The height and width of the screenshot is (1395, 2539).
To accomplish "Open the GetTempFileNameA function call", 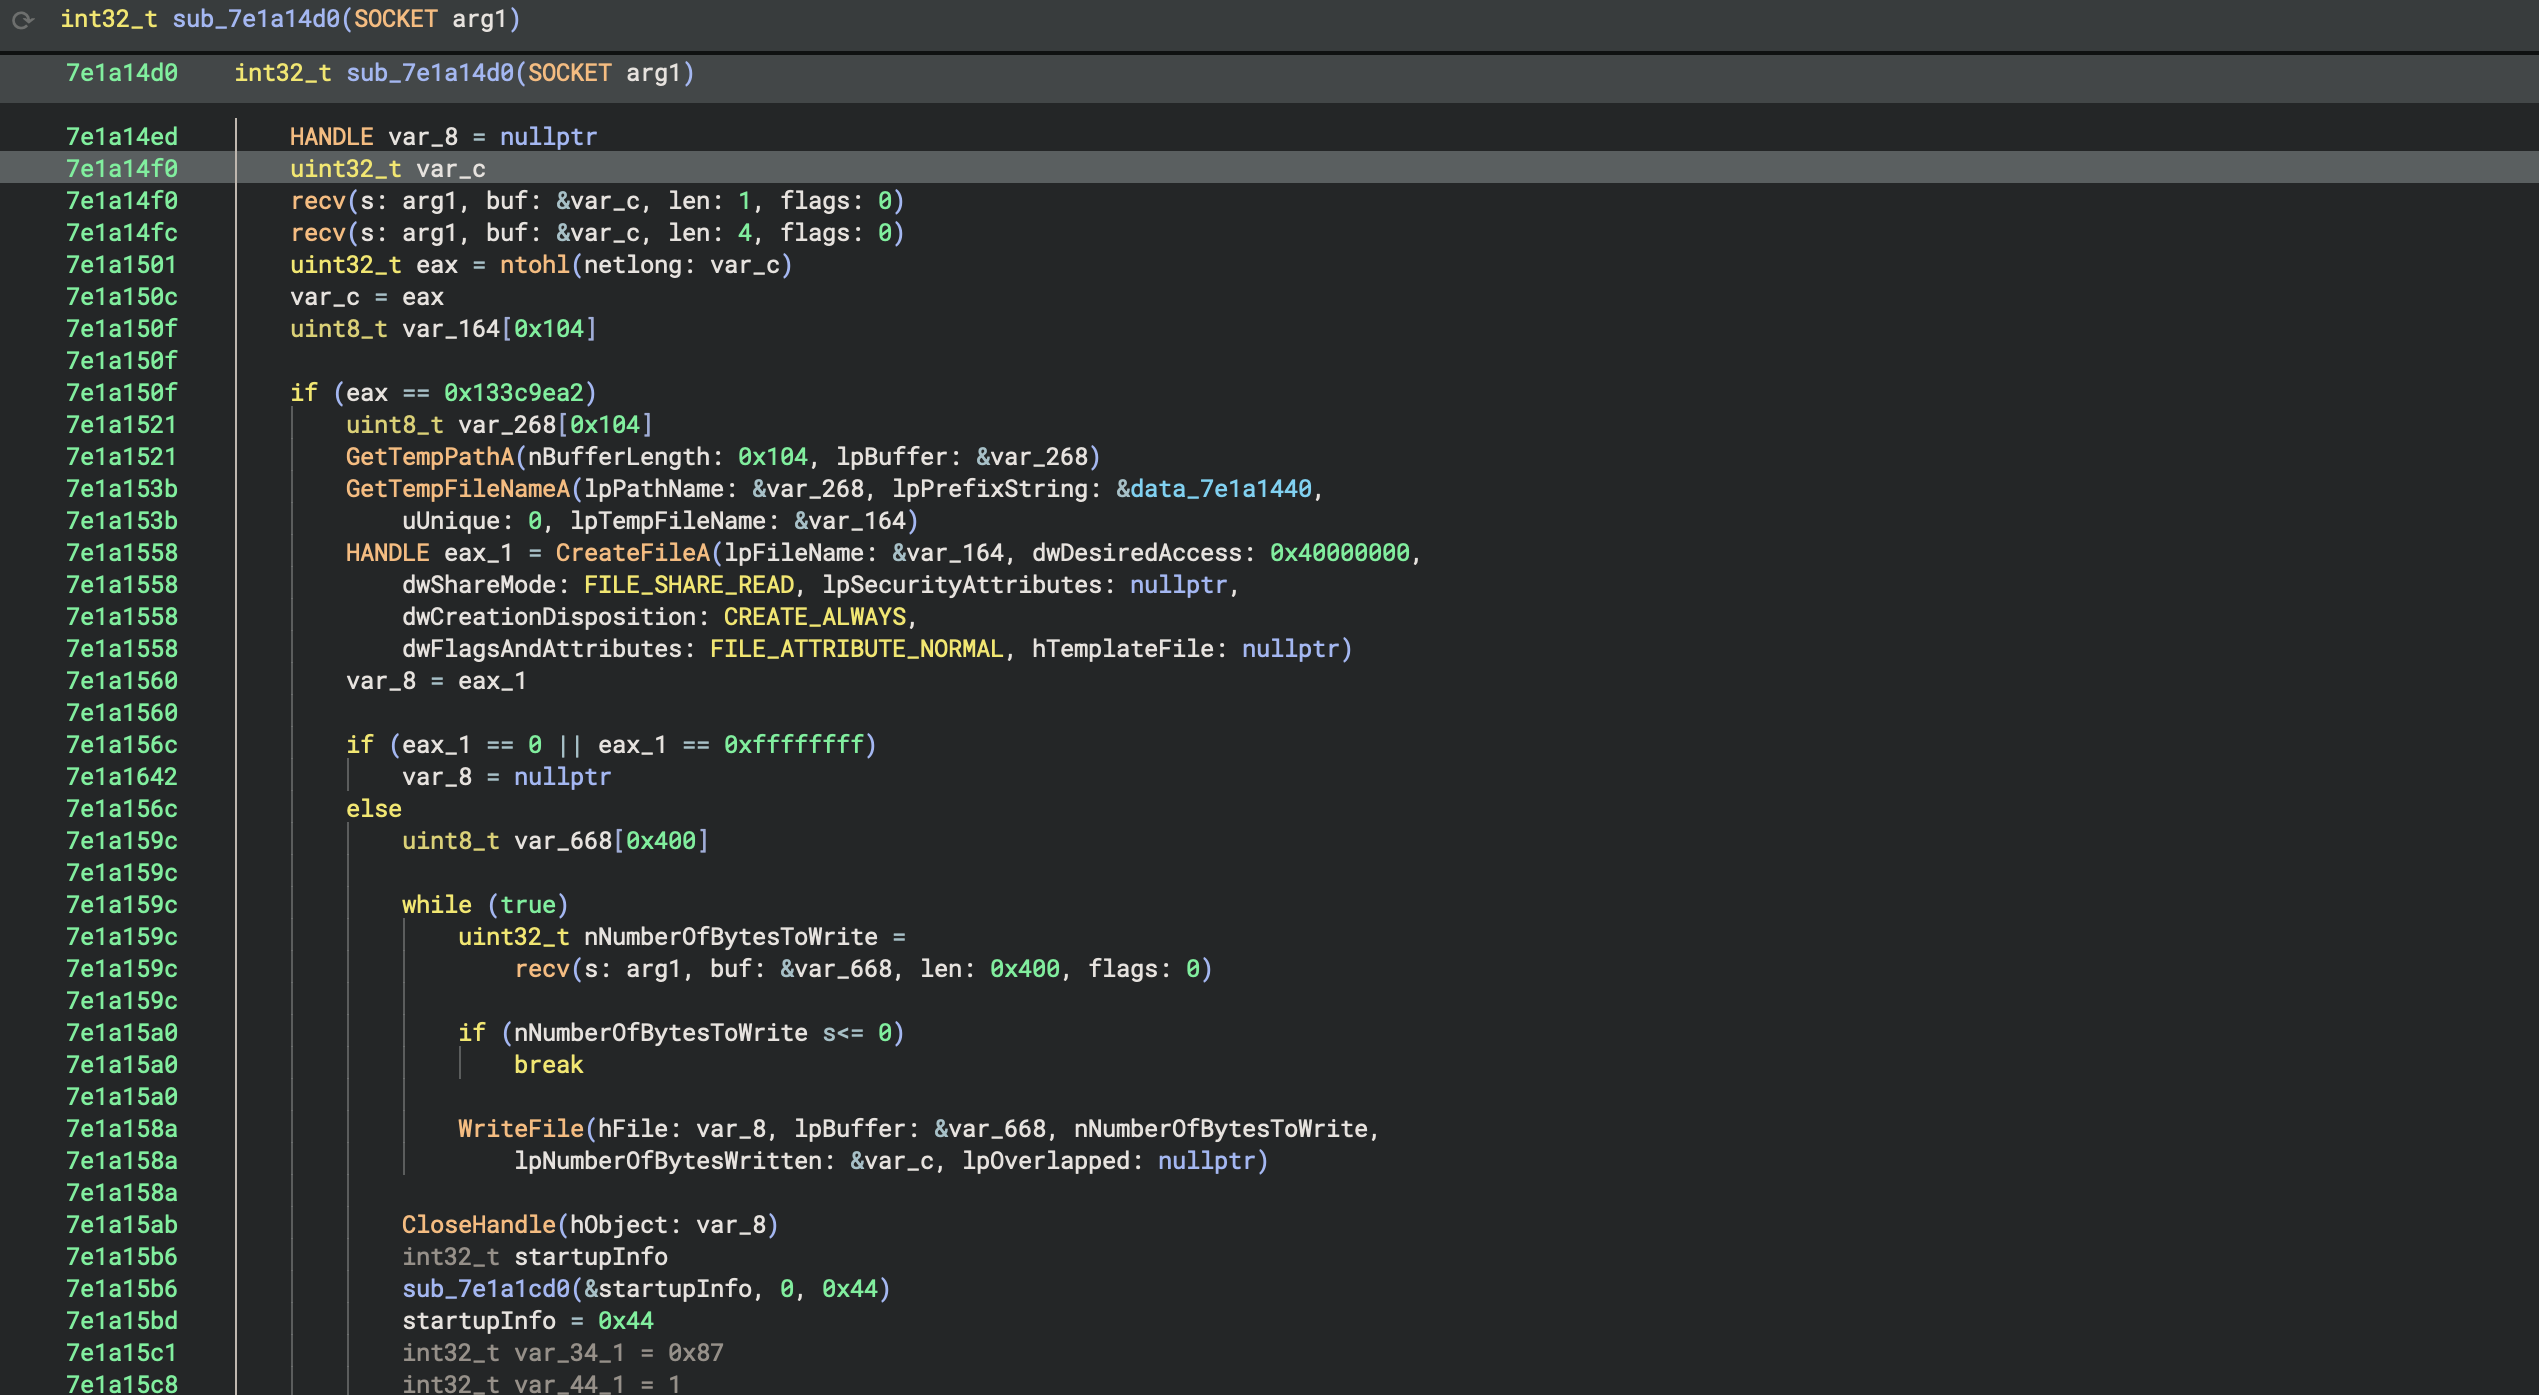I will 457,489.
